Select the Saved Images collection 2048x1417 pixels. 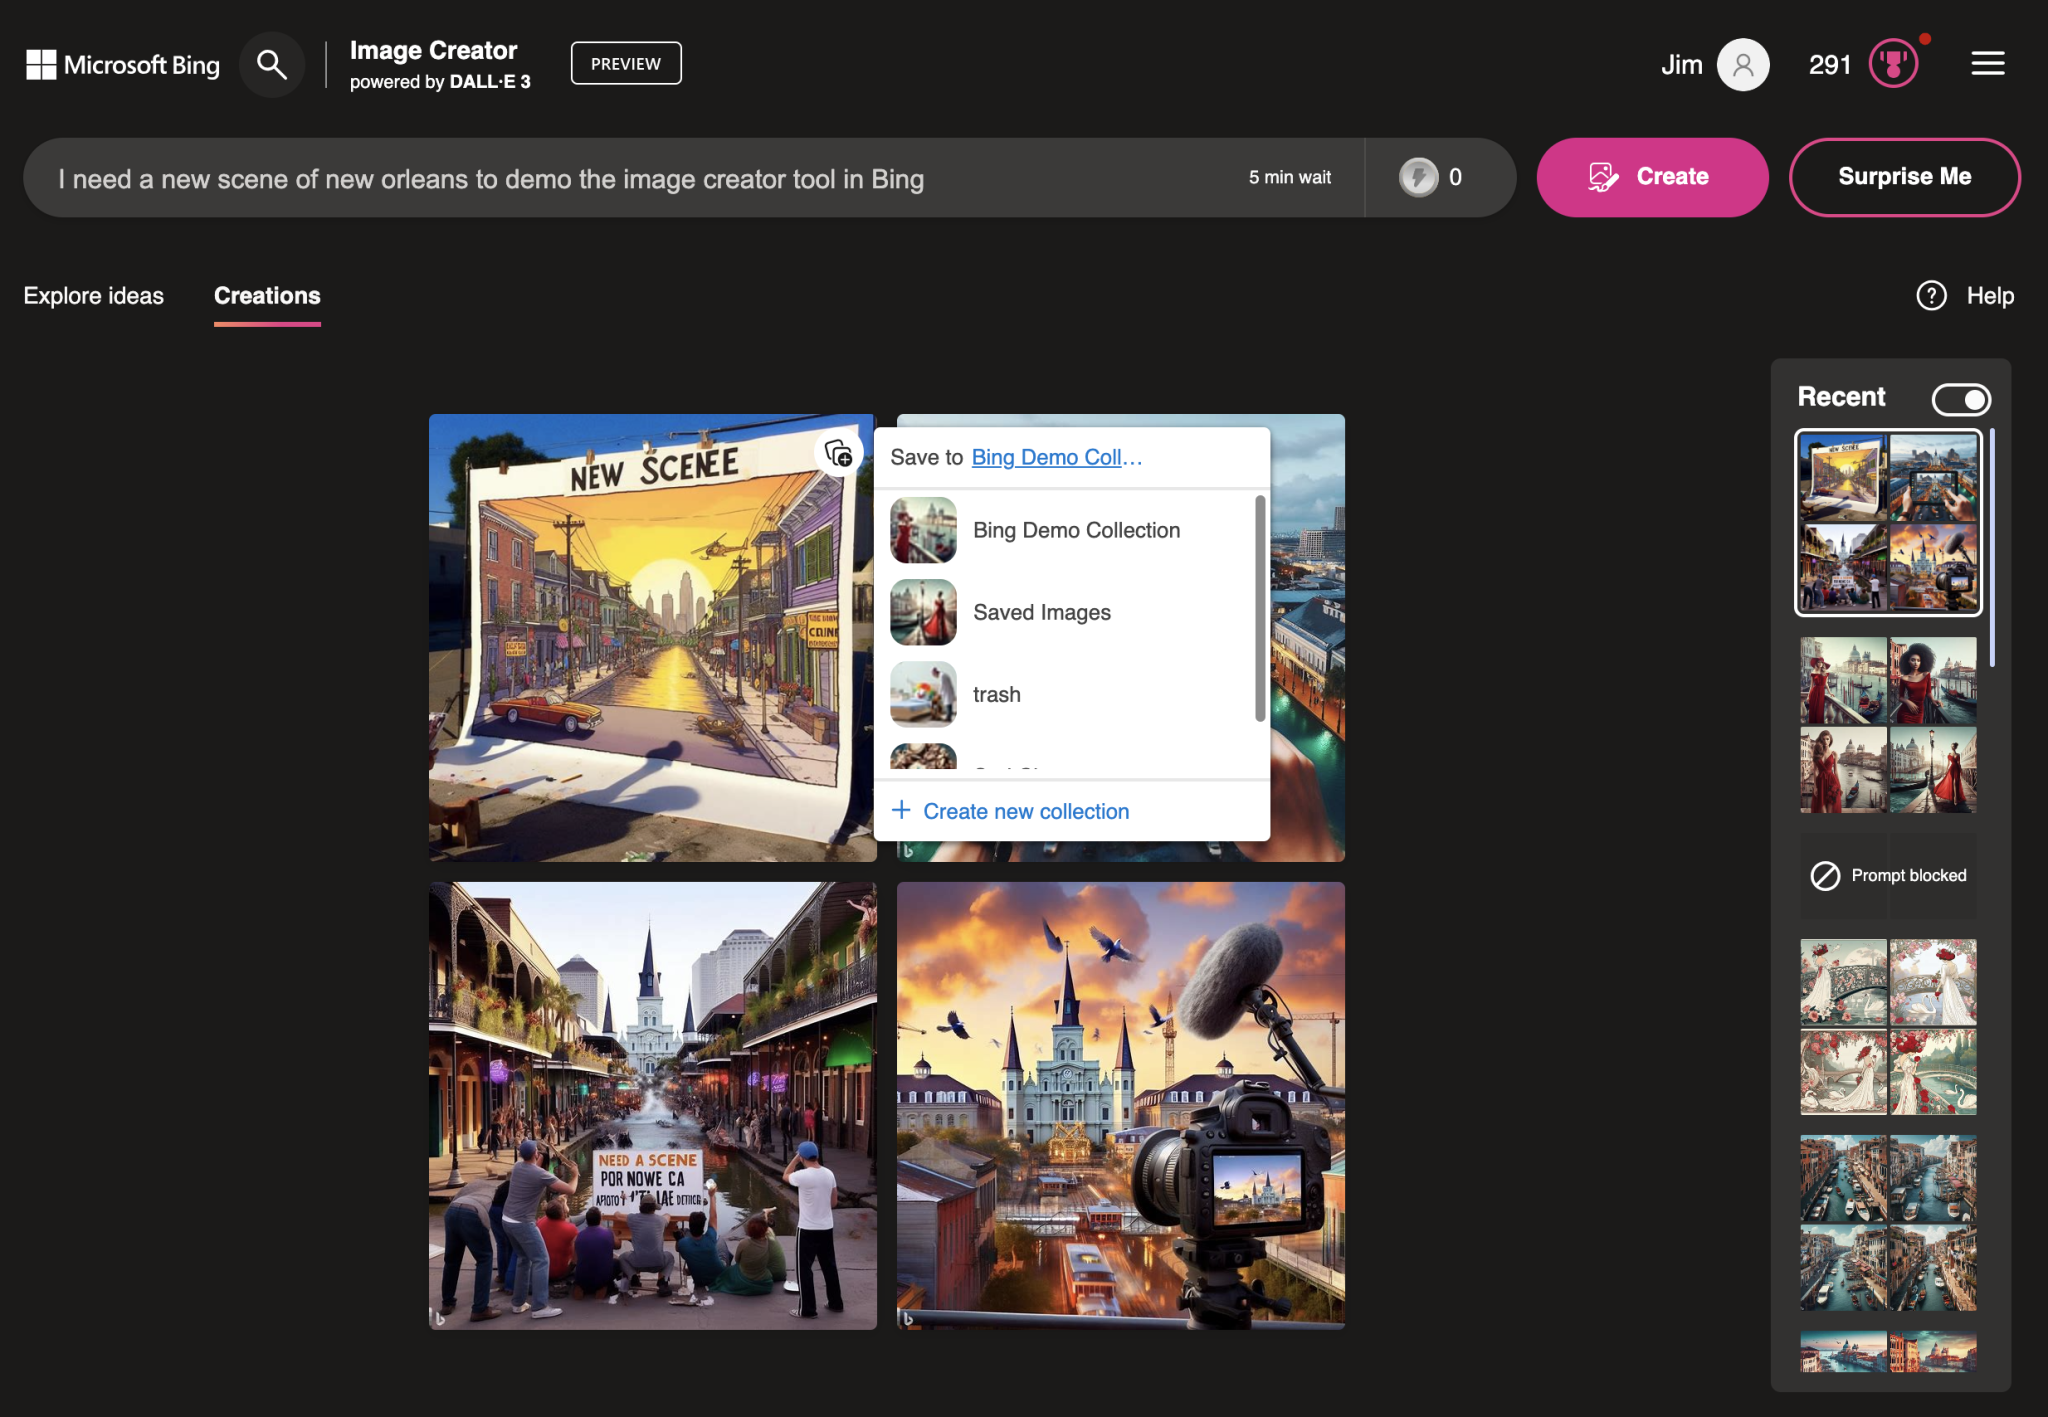(x=1041, y=612)
